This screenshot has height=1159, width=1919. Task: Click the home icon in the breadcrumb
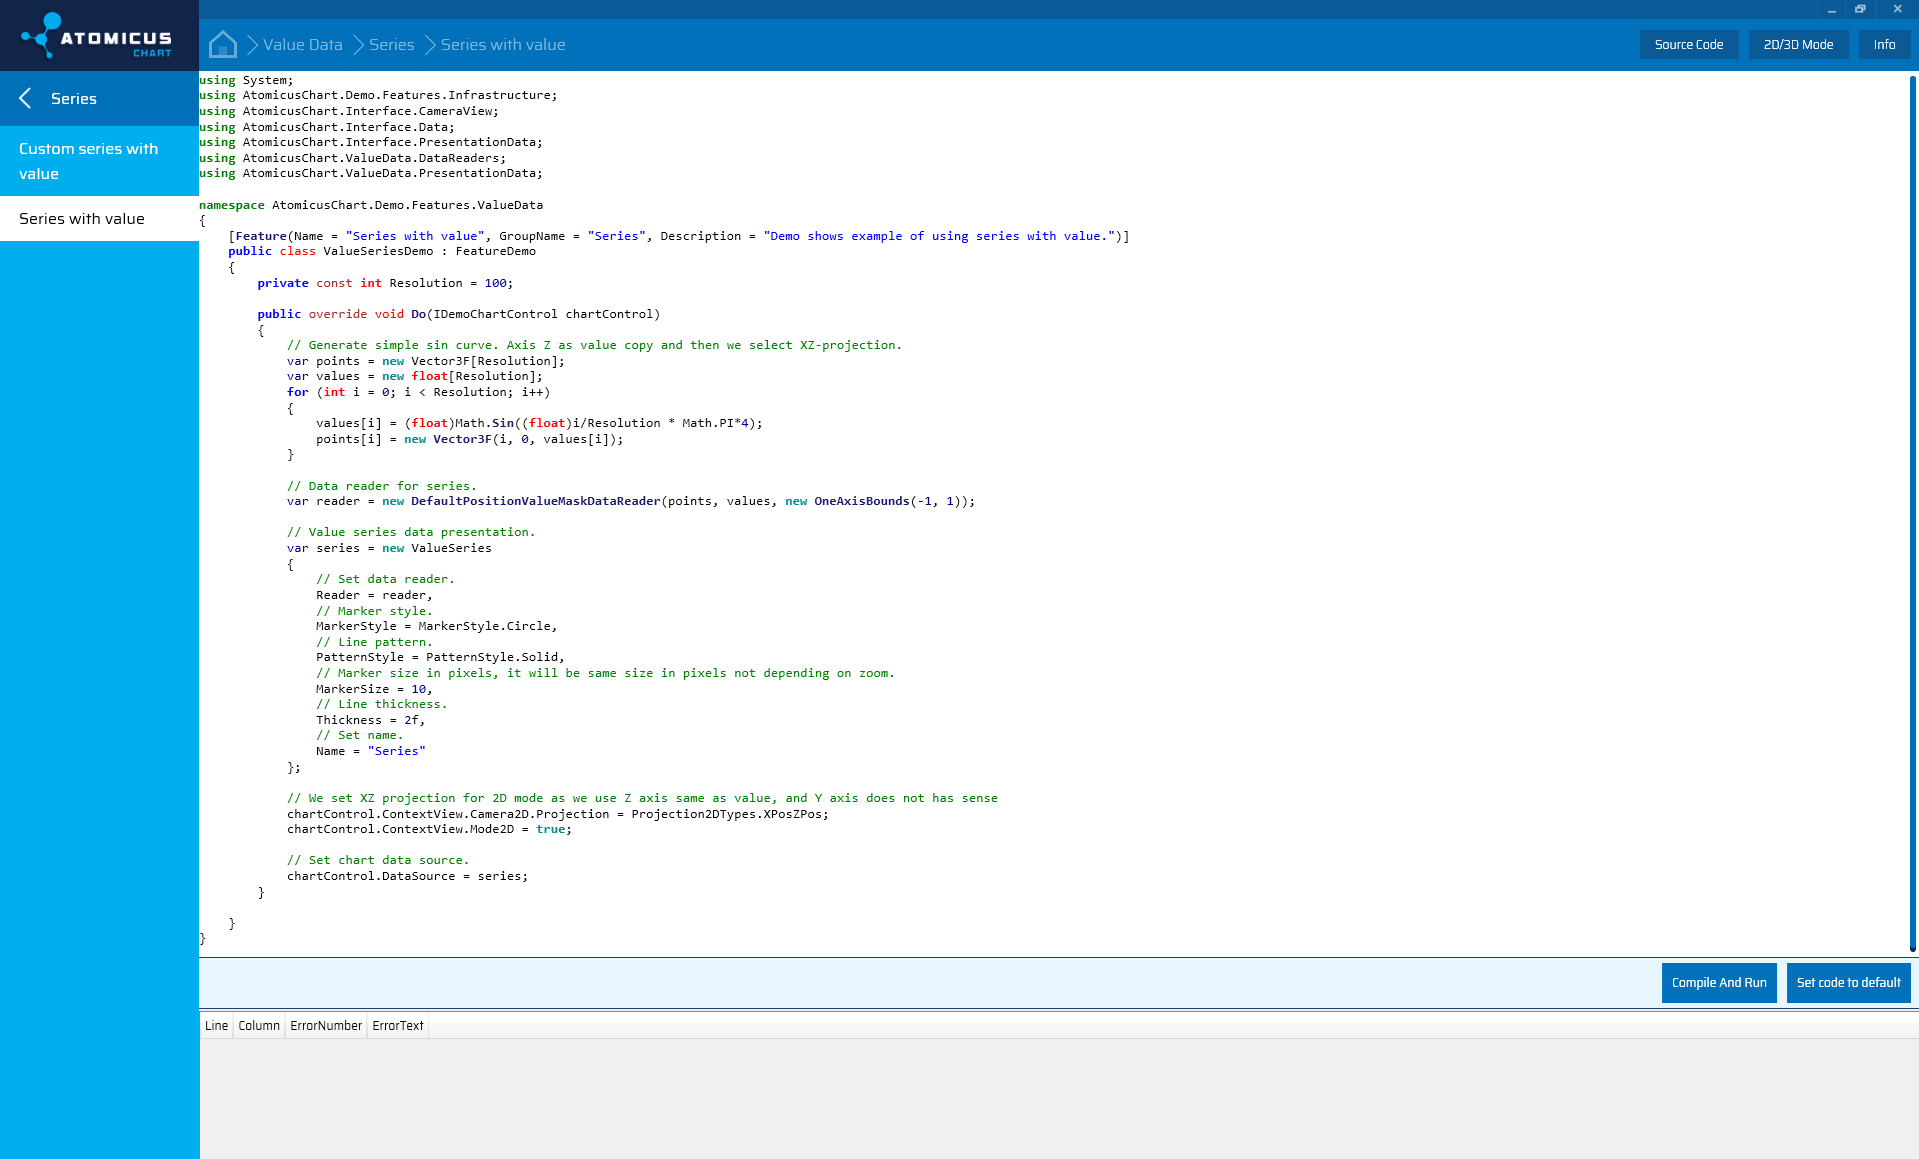(x=222, y=44)
